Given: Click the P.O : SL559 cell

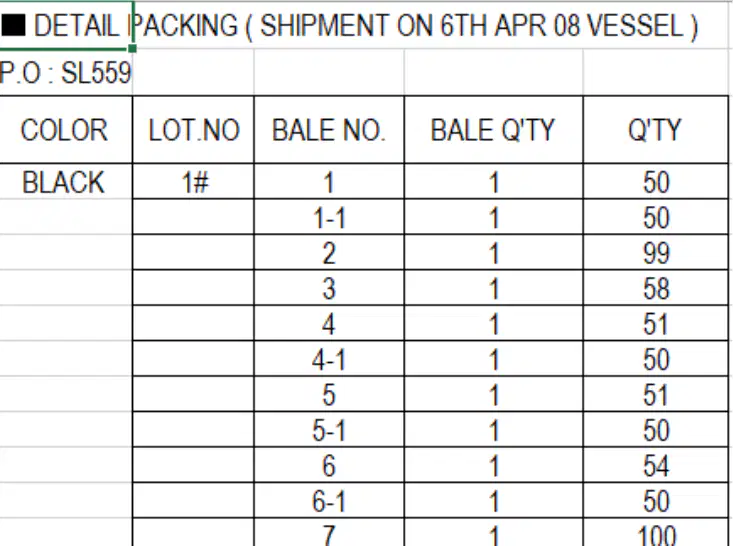Looking at the screenshot, I should 66,73.
